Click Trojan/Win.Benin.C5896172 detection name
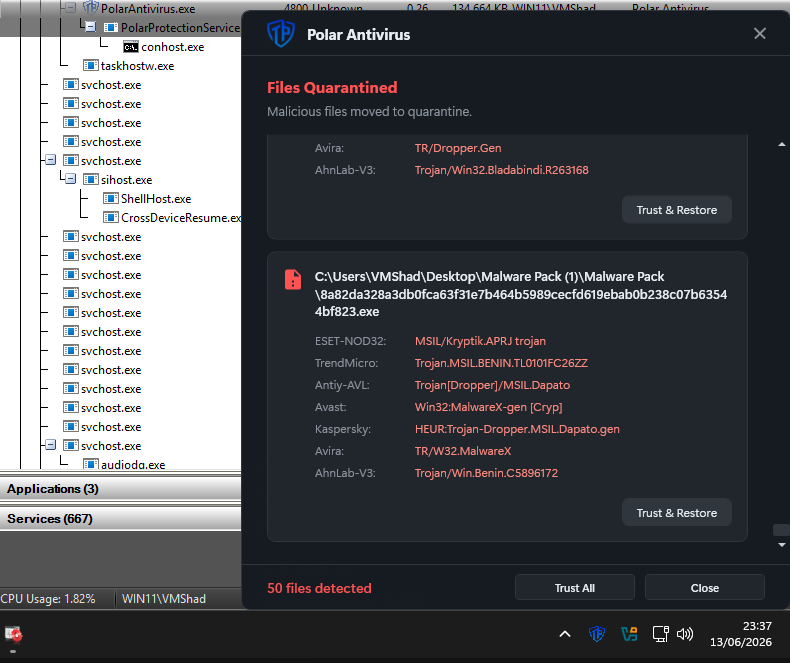This screenshot has width=790, height=663. point(486,473)
